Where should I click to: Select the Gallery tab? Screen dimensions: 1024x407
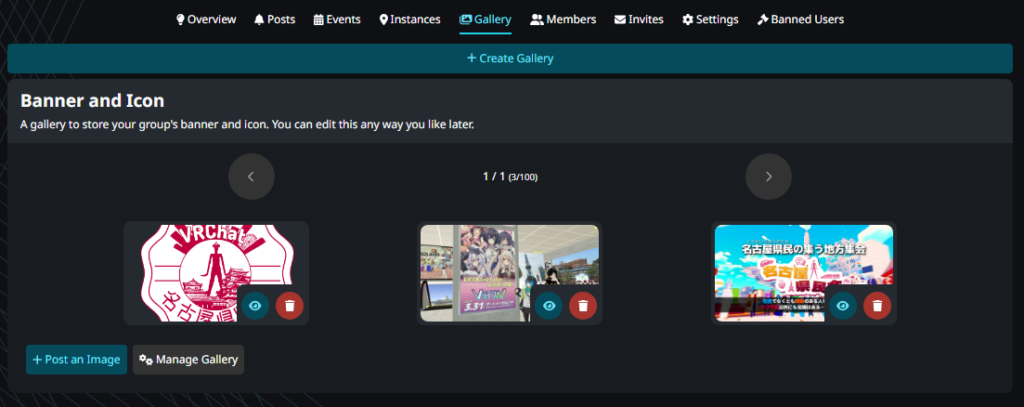pos(485,19)
